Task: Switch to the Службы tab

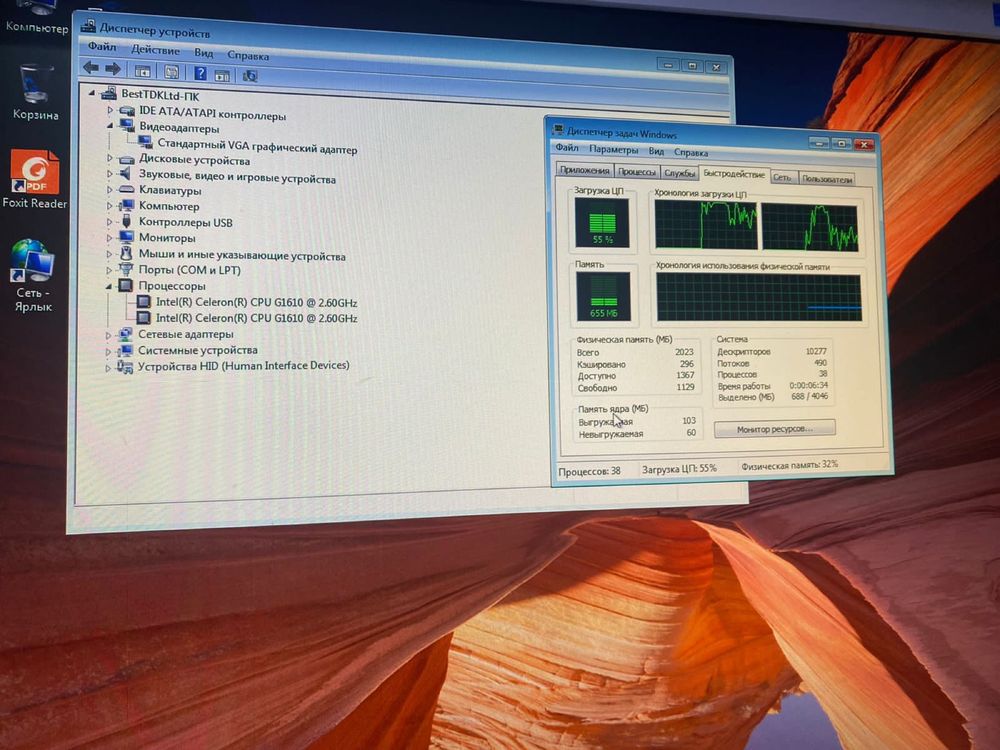Action: coord(679,173)
